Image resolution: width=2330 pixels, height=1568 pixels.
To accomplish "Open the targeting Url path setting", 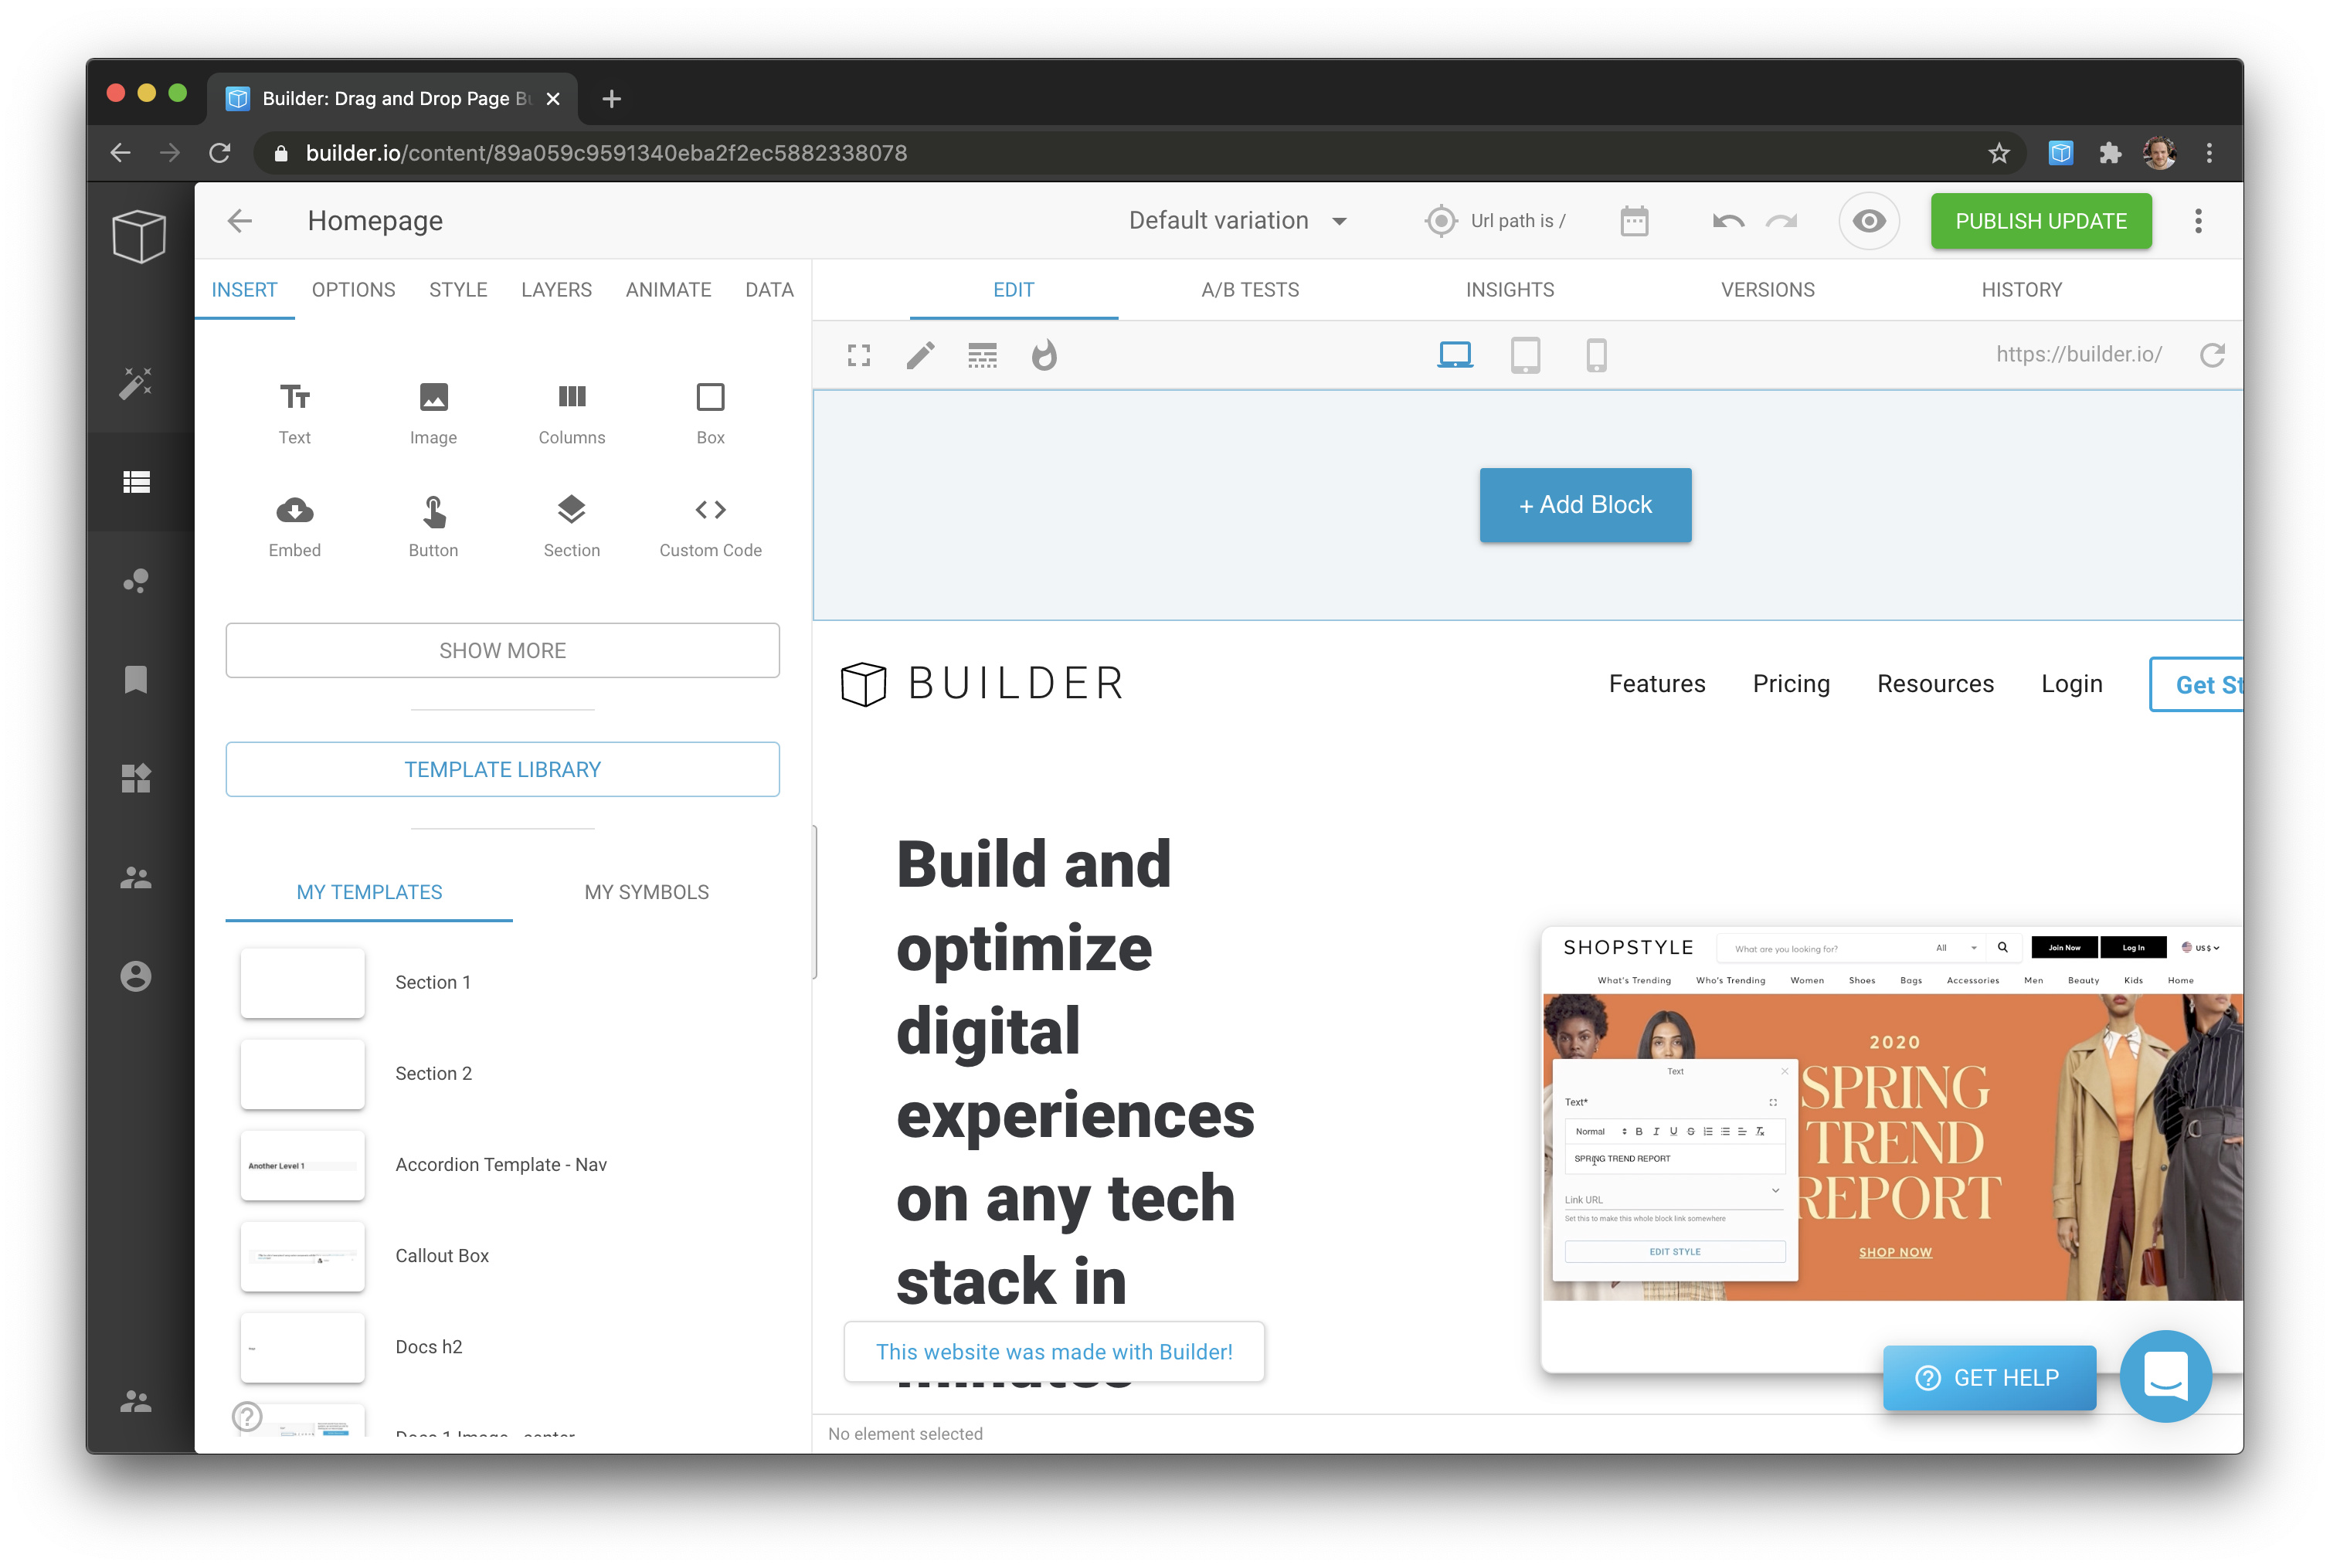I will (x=1497, y=221).
